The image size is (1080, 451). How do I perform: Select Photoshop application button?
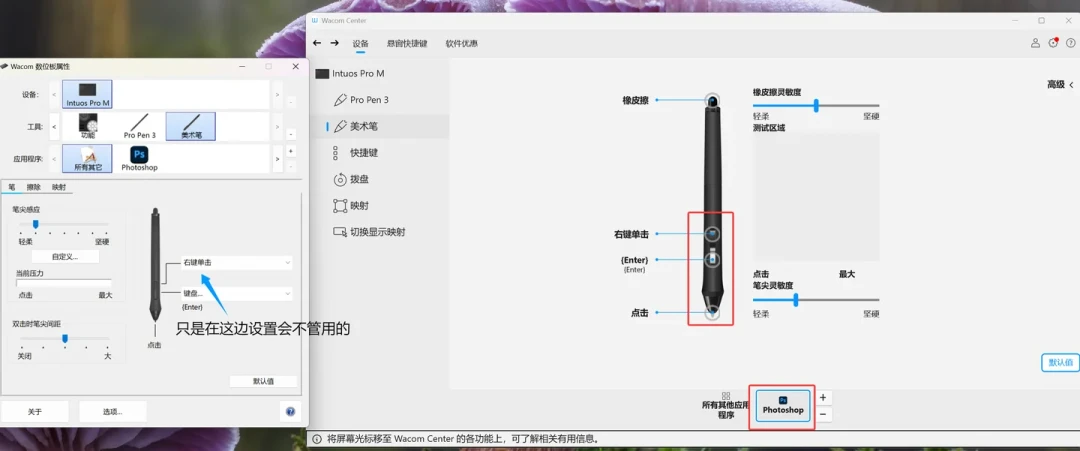782,406
